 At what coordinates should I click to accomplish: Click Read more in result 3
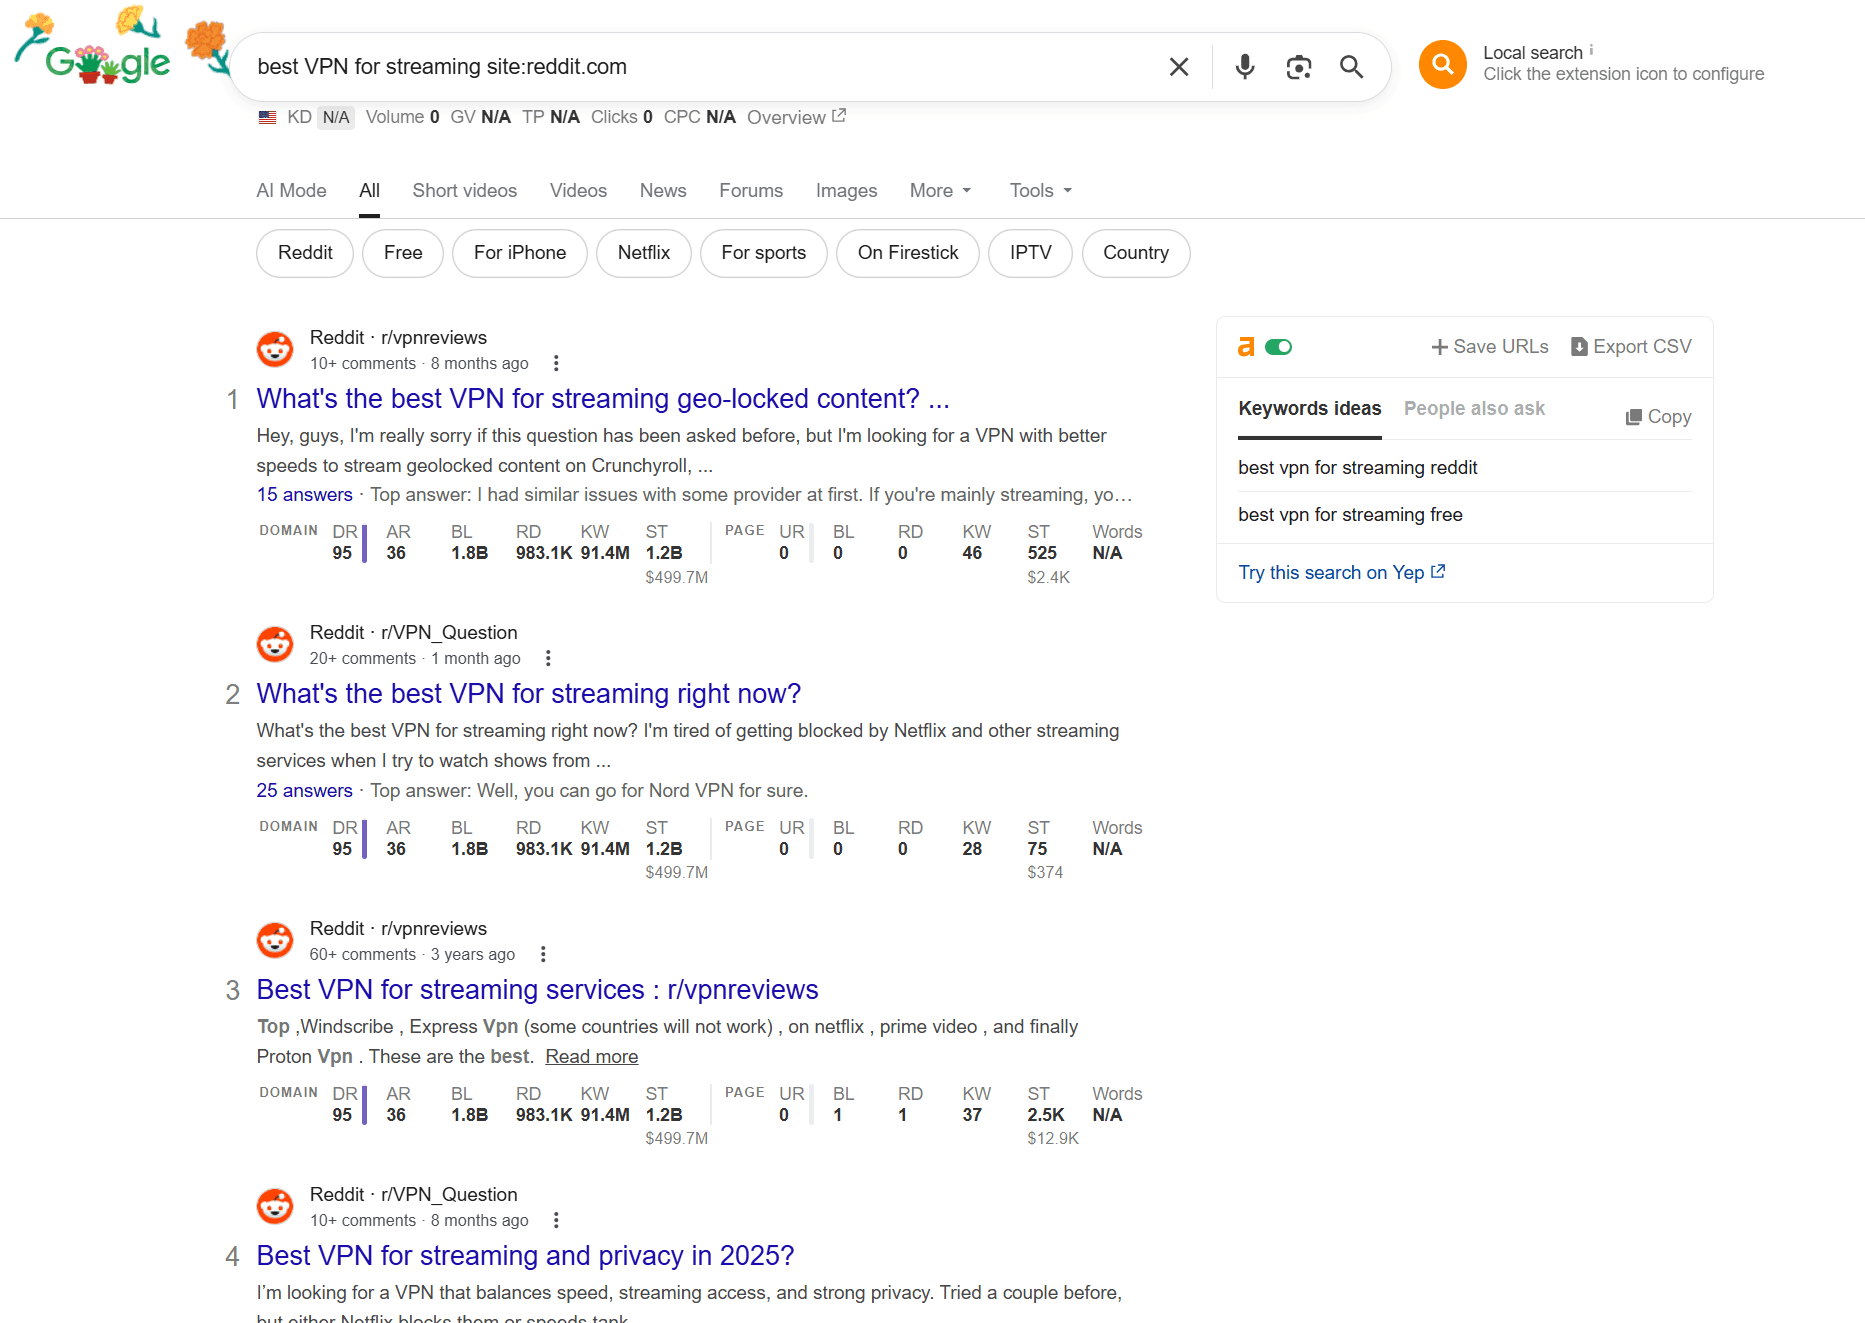click(x=592, y=1057)
